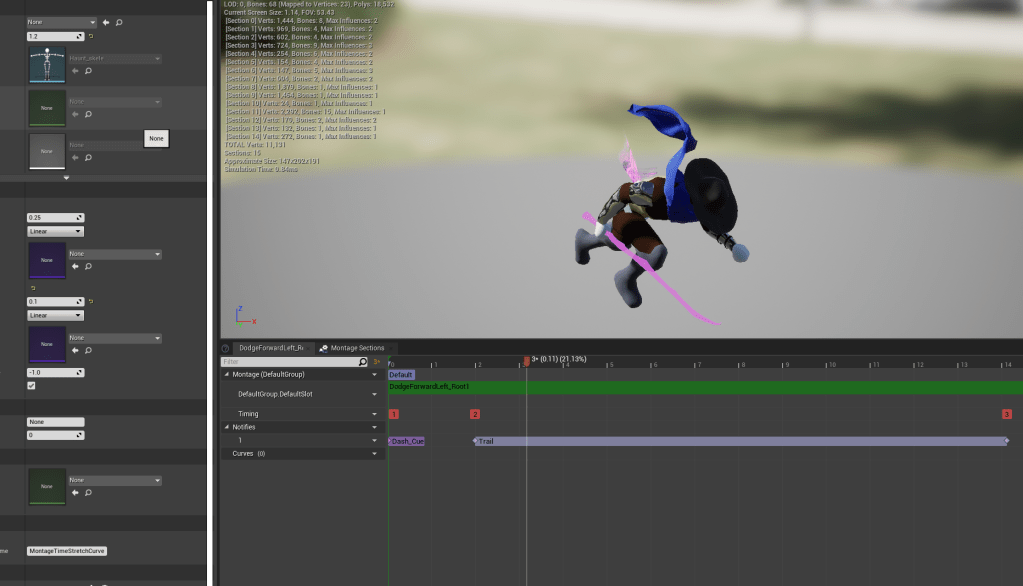Collapse the Montage (DefaultGroup) track
Image resolution: width=1023 pixels, height=586 pixels.
(x=227, y=374)
